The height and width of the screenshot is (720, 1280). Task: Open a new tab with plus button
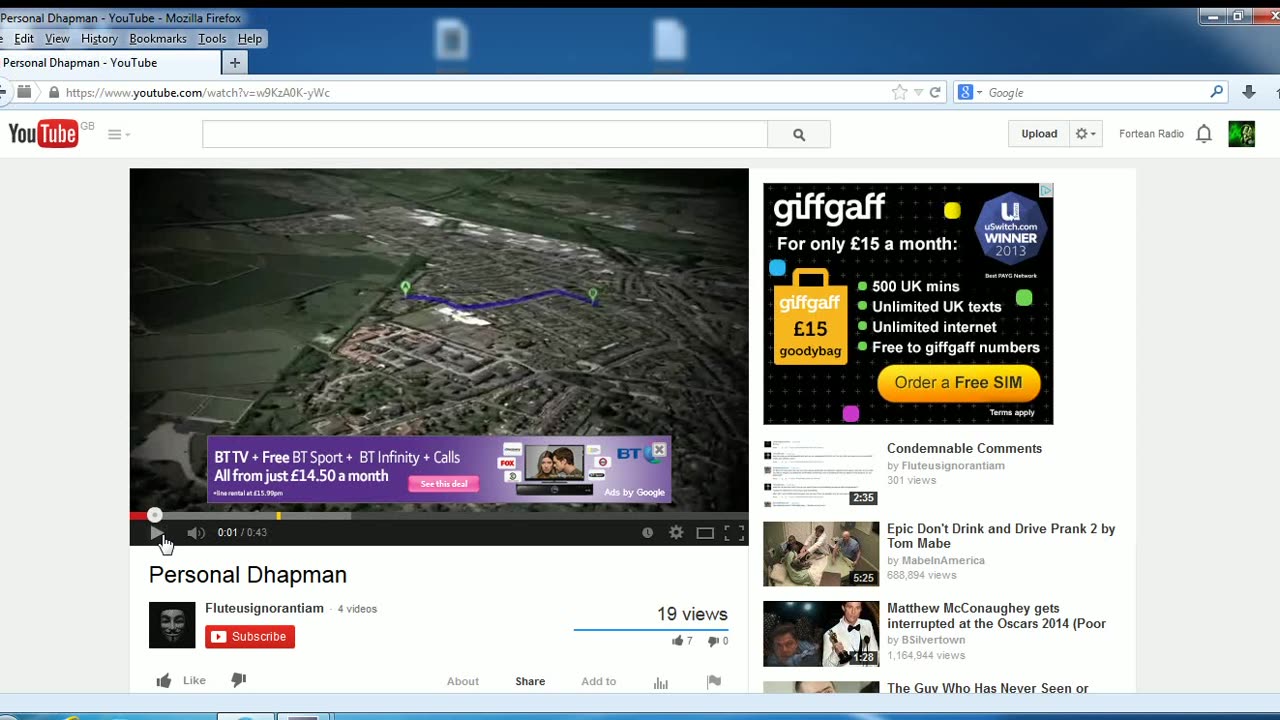235,63
